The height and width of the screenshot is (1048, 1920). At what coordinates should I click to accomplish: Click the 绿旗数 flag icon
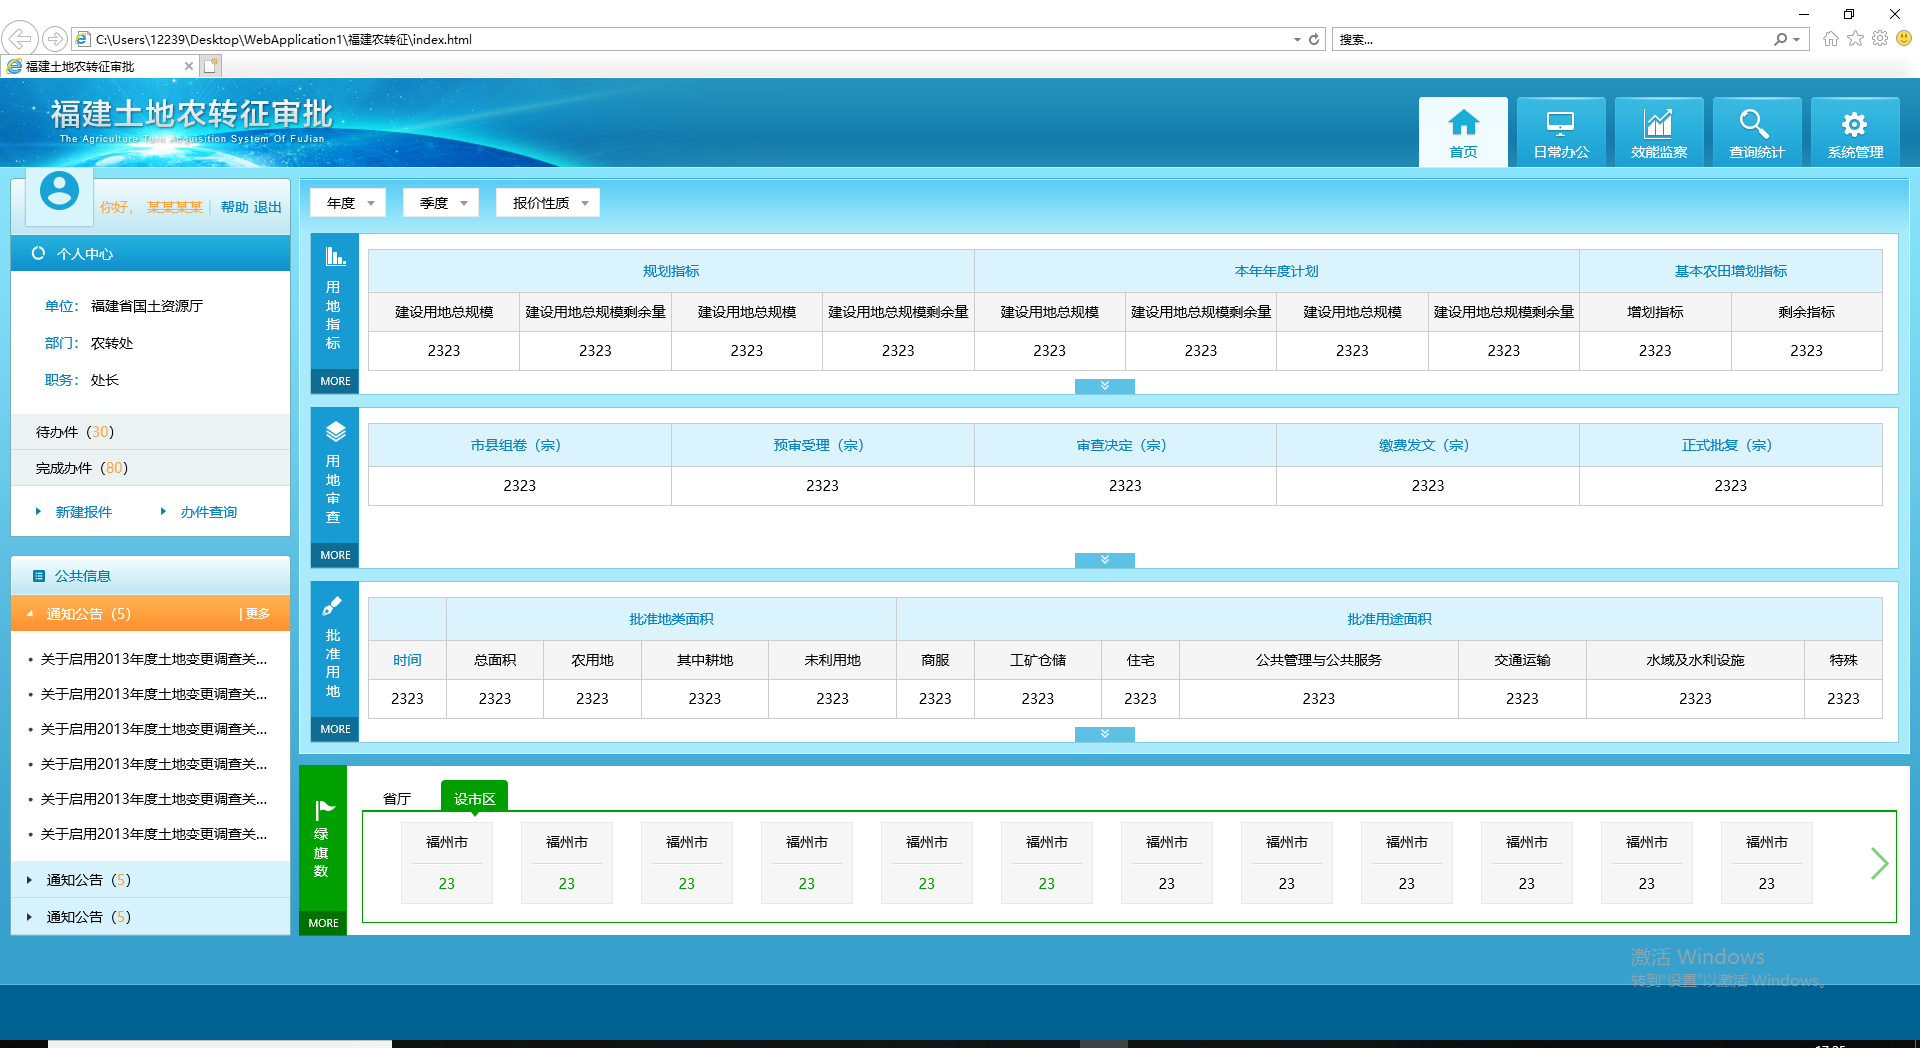click(x=324, y=810)
